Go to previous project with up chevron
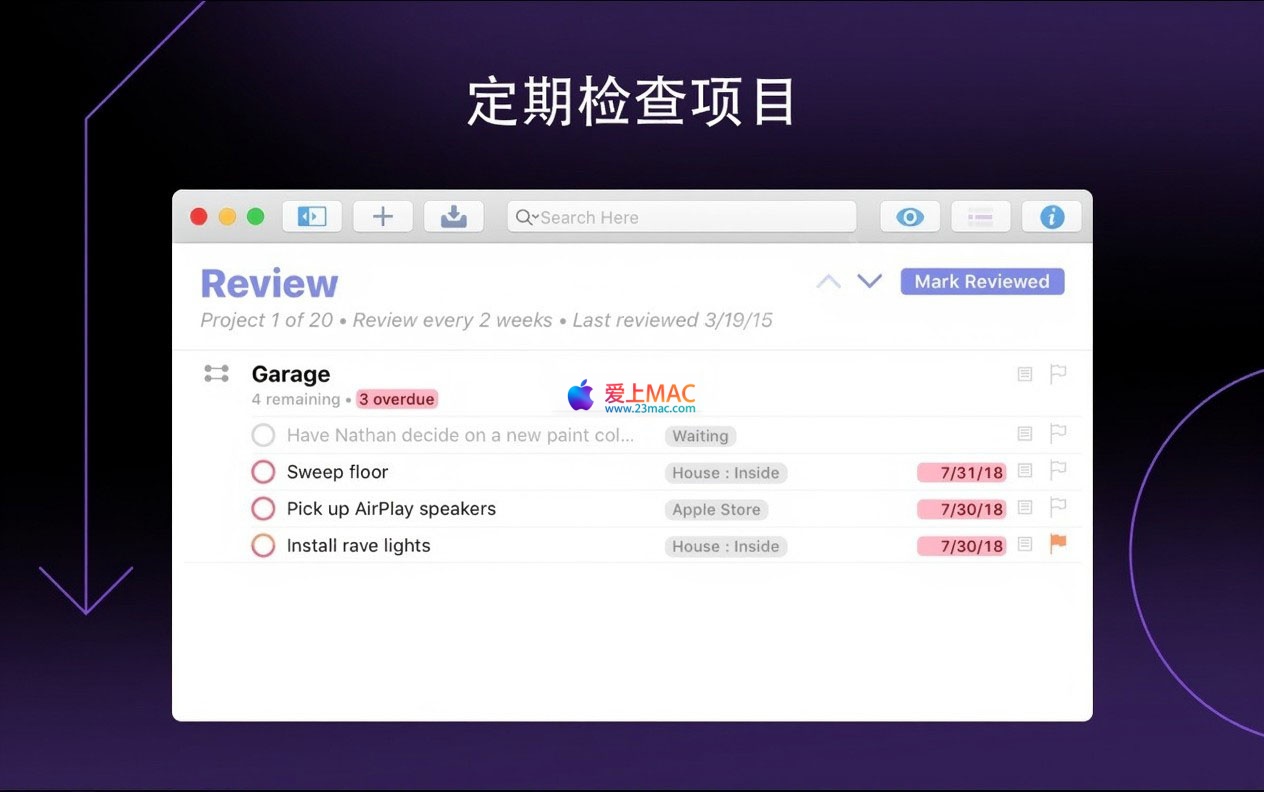The width and height of the screenshot is (1264, 792). coord(828,282)
